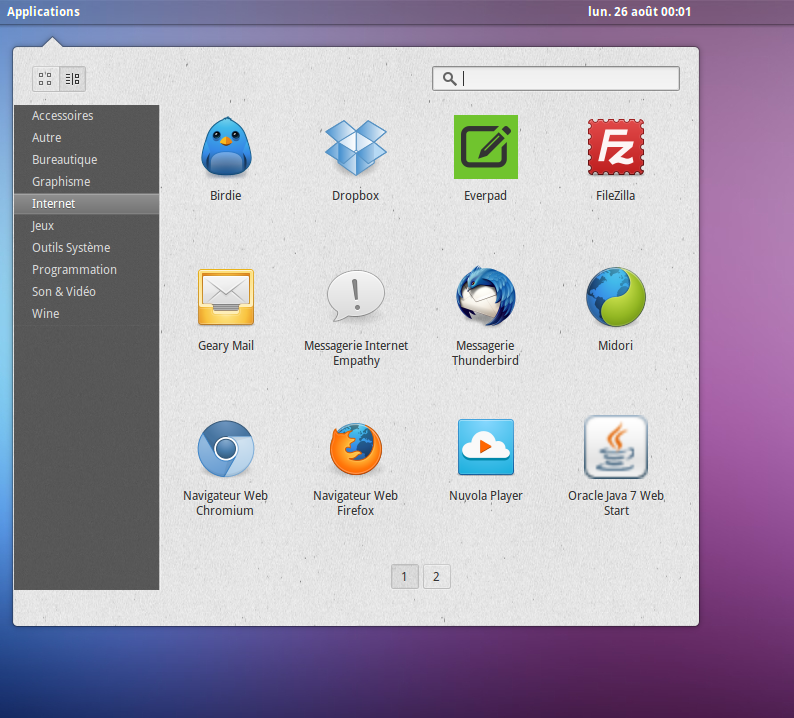Select the Son & Vidéo category

click(87, 292)
